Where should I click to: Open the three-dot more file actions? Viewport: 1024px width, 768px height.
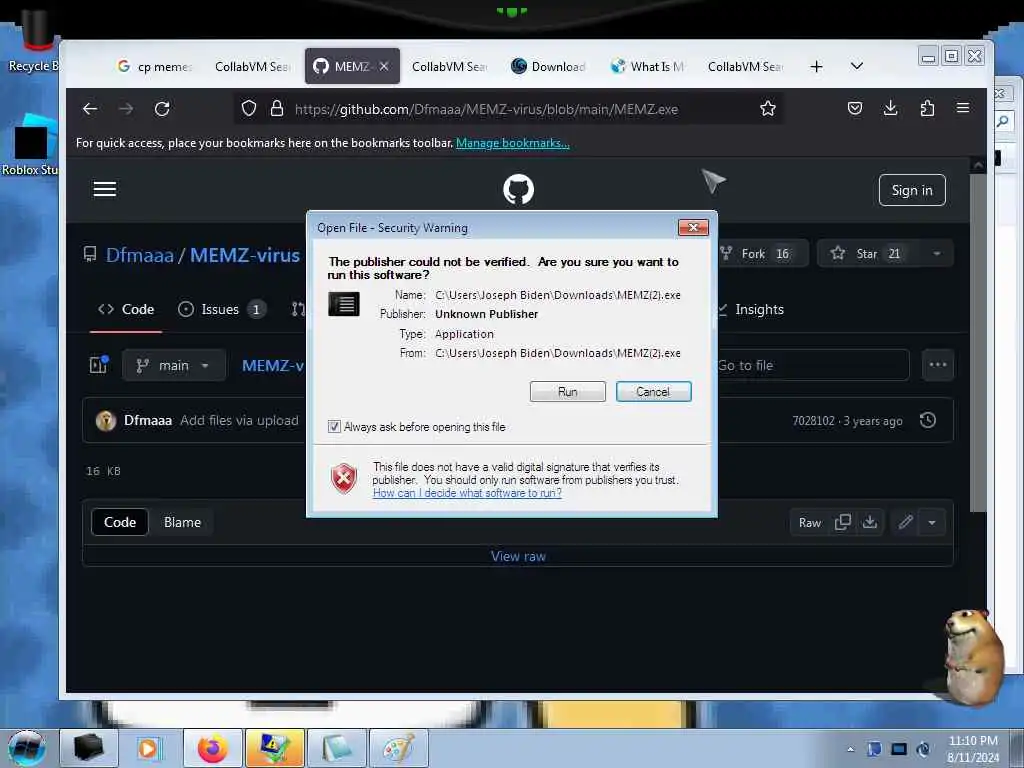pos(938,364)
